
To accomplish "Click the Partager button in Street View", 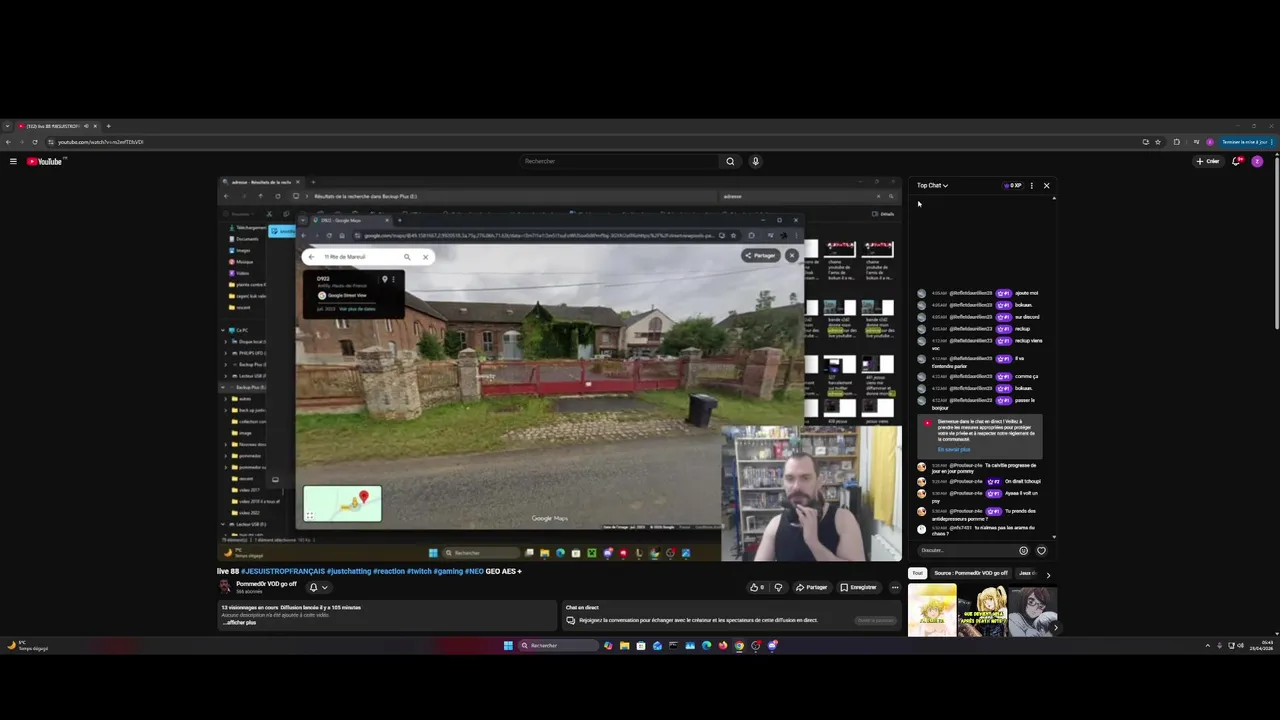I will pyautogui.click(x=761, y=255).
